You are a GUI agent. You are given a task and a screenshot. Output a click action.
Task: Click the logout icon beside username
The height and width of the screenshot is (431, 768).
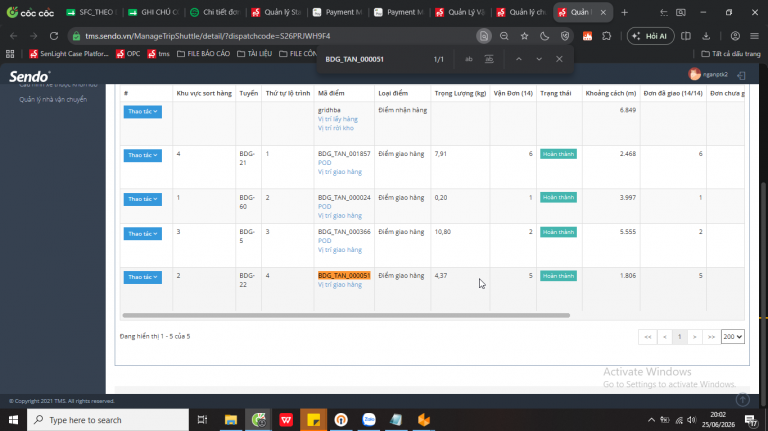[742, 75]
